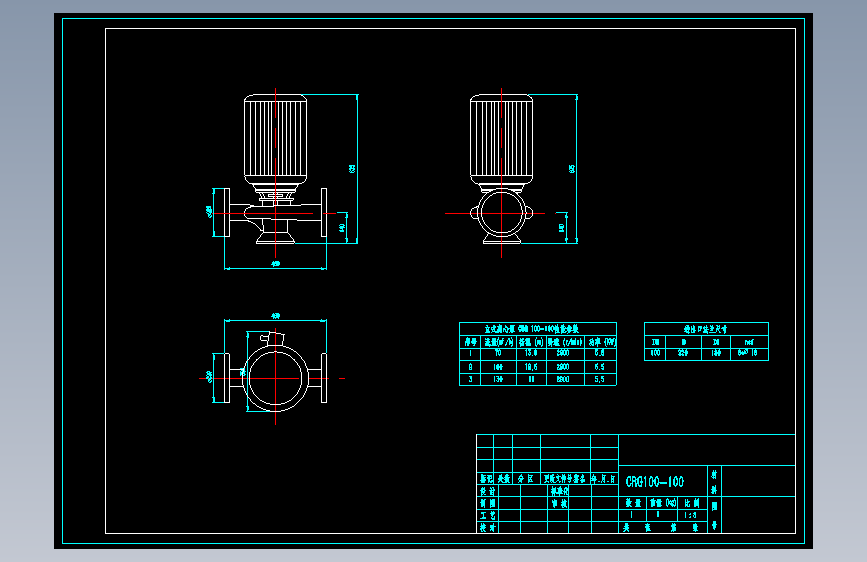Select the 100 value in flange table
The width and height of the screenshot is (867, 562).
(655, 353)
